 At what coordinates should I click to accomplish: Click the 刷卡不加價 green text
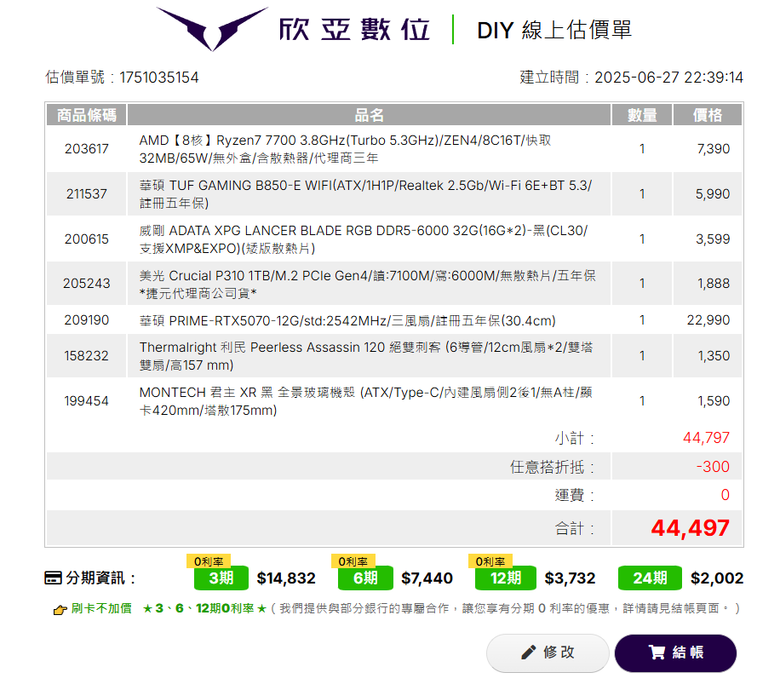101,608
